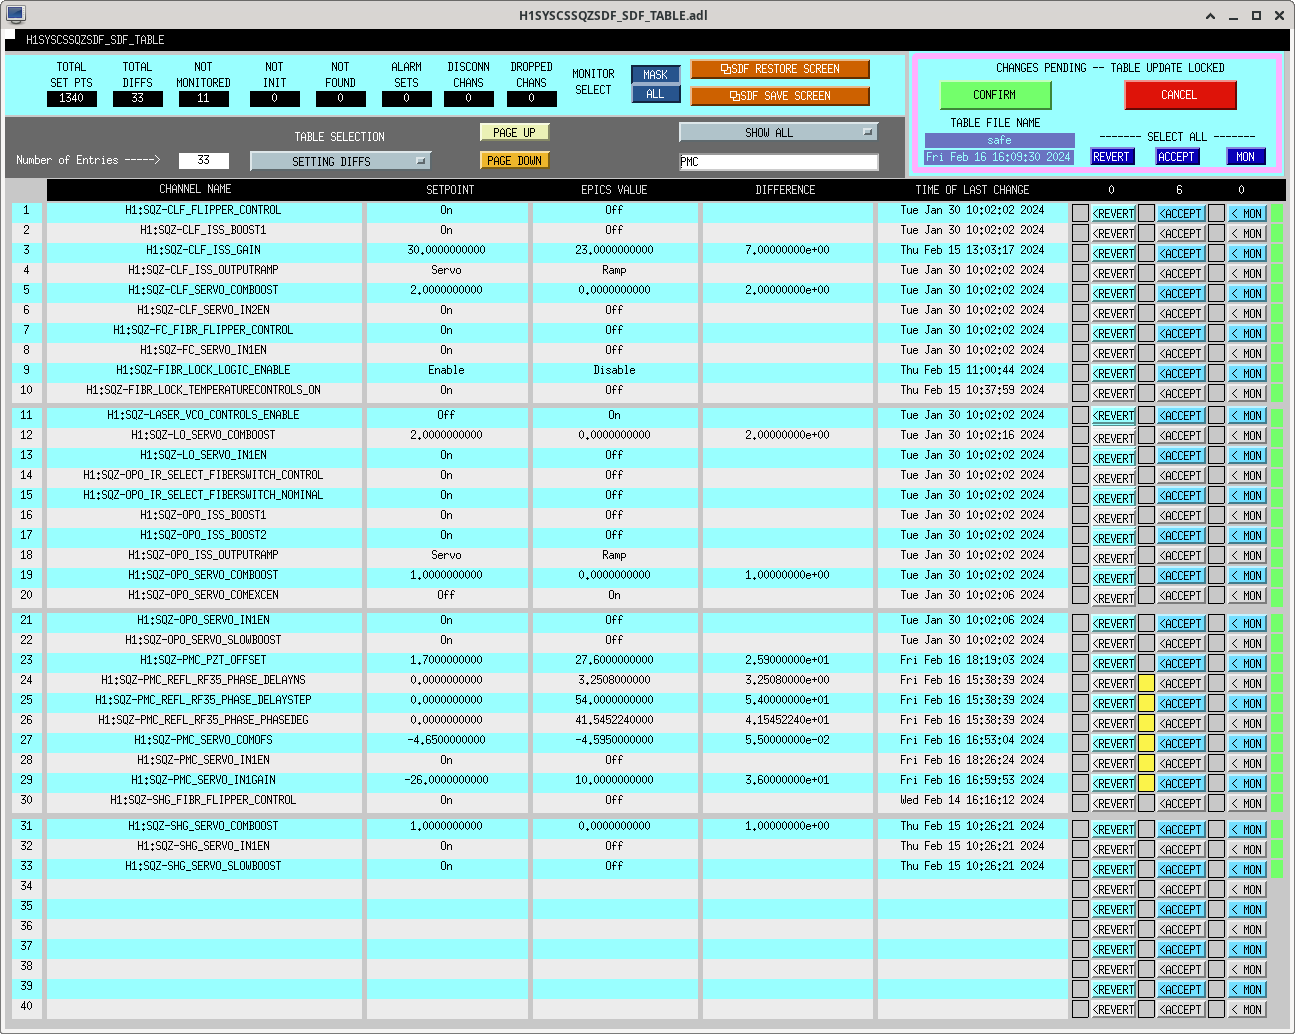
Task: Click the TOTAL SET PTS value 1340
Action: point(72,98)
